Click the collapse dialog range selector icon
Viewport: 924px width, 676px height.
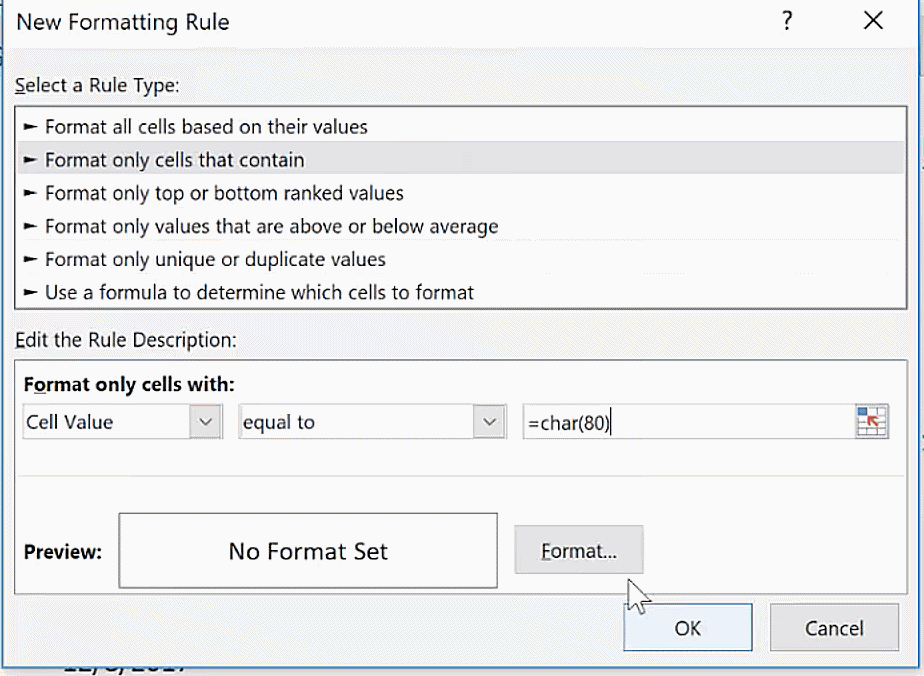click(872, 422)
